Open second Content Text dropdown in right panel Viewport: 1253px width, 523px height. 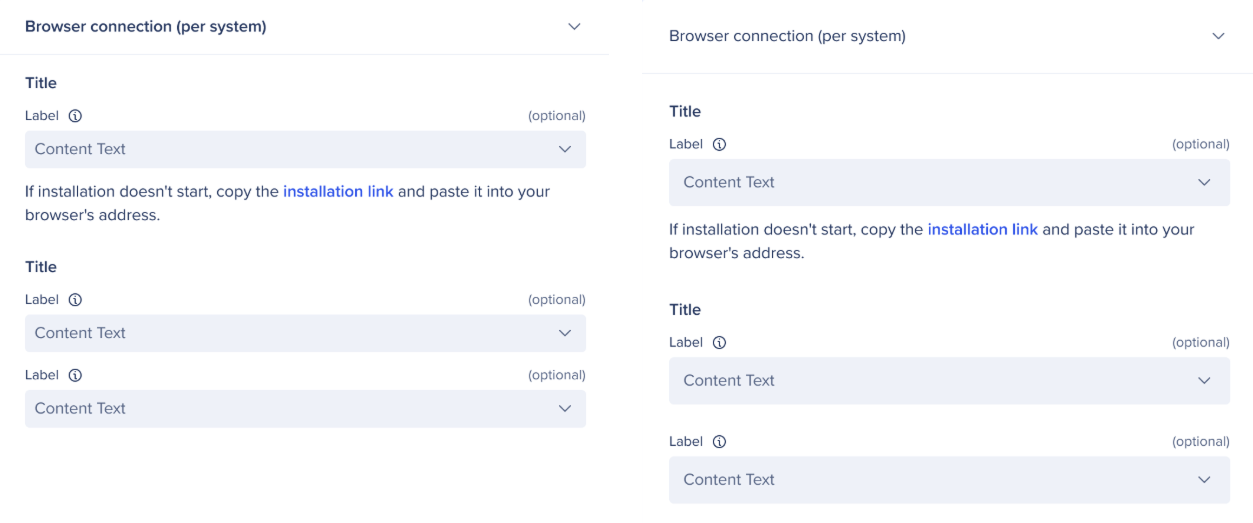pos(949,380)
